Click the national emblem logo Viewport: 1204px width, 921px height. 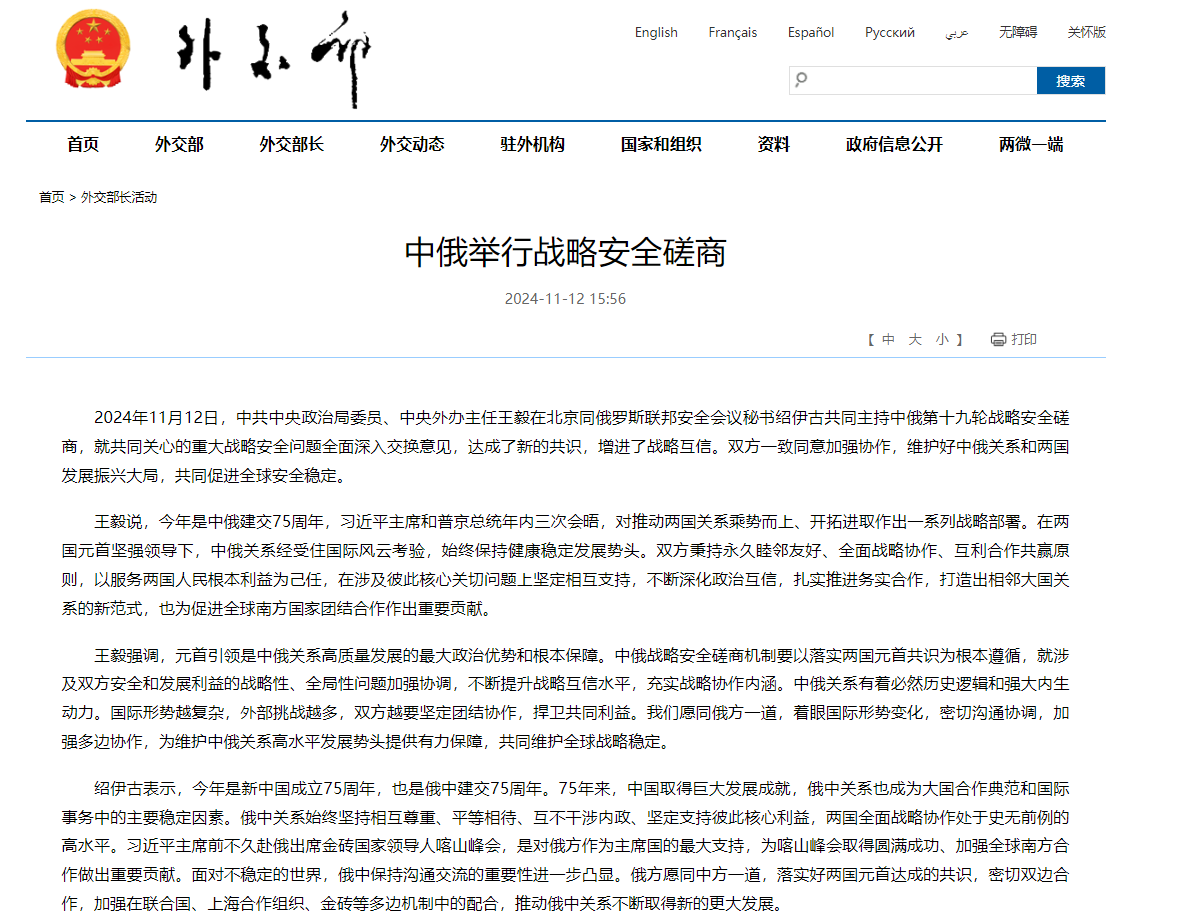click(93, 52)
